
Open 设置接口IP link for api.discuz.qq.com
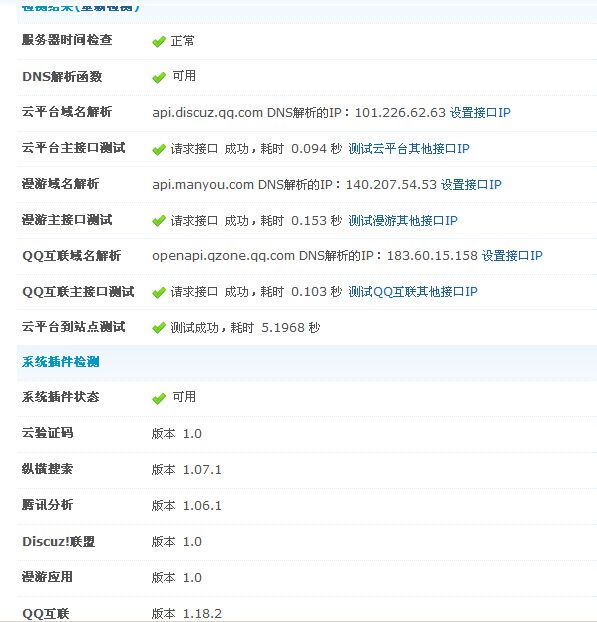click(480, 113)
